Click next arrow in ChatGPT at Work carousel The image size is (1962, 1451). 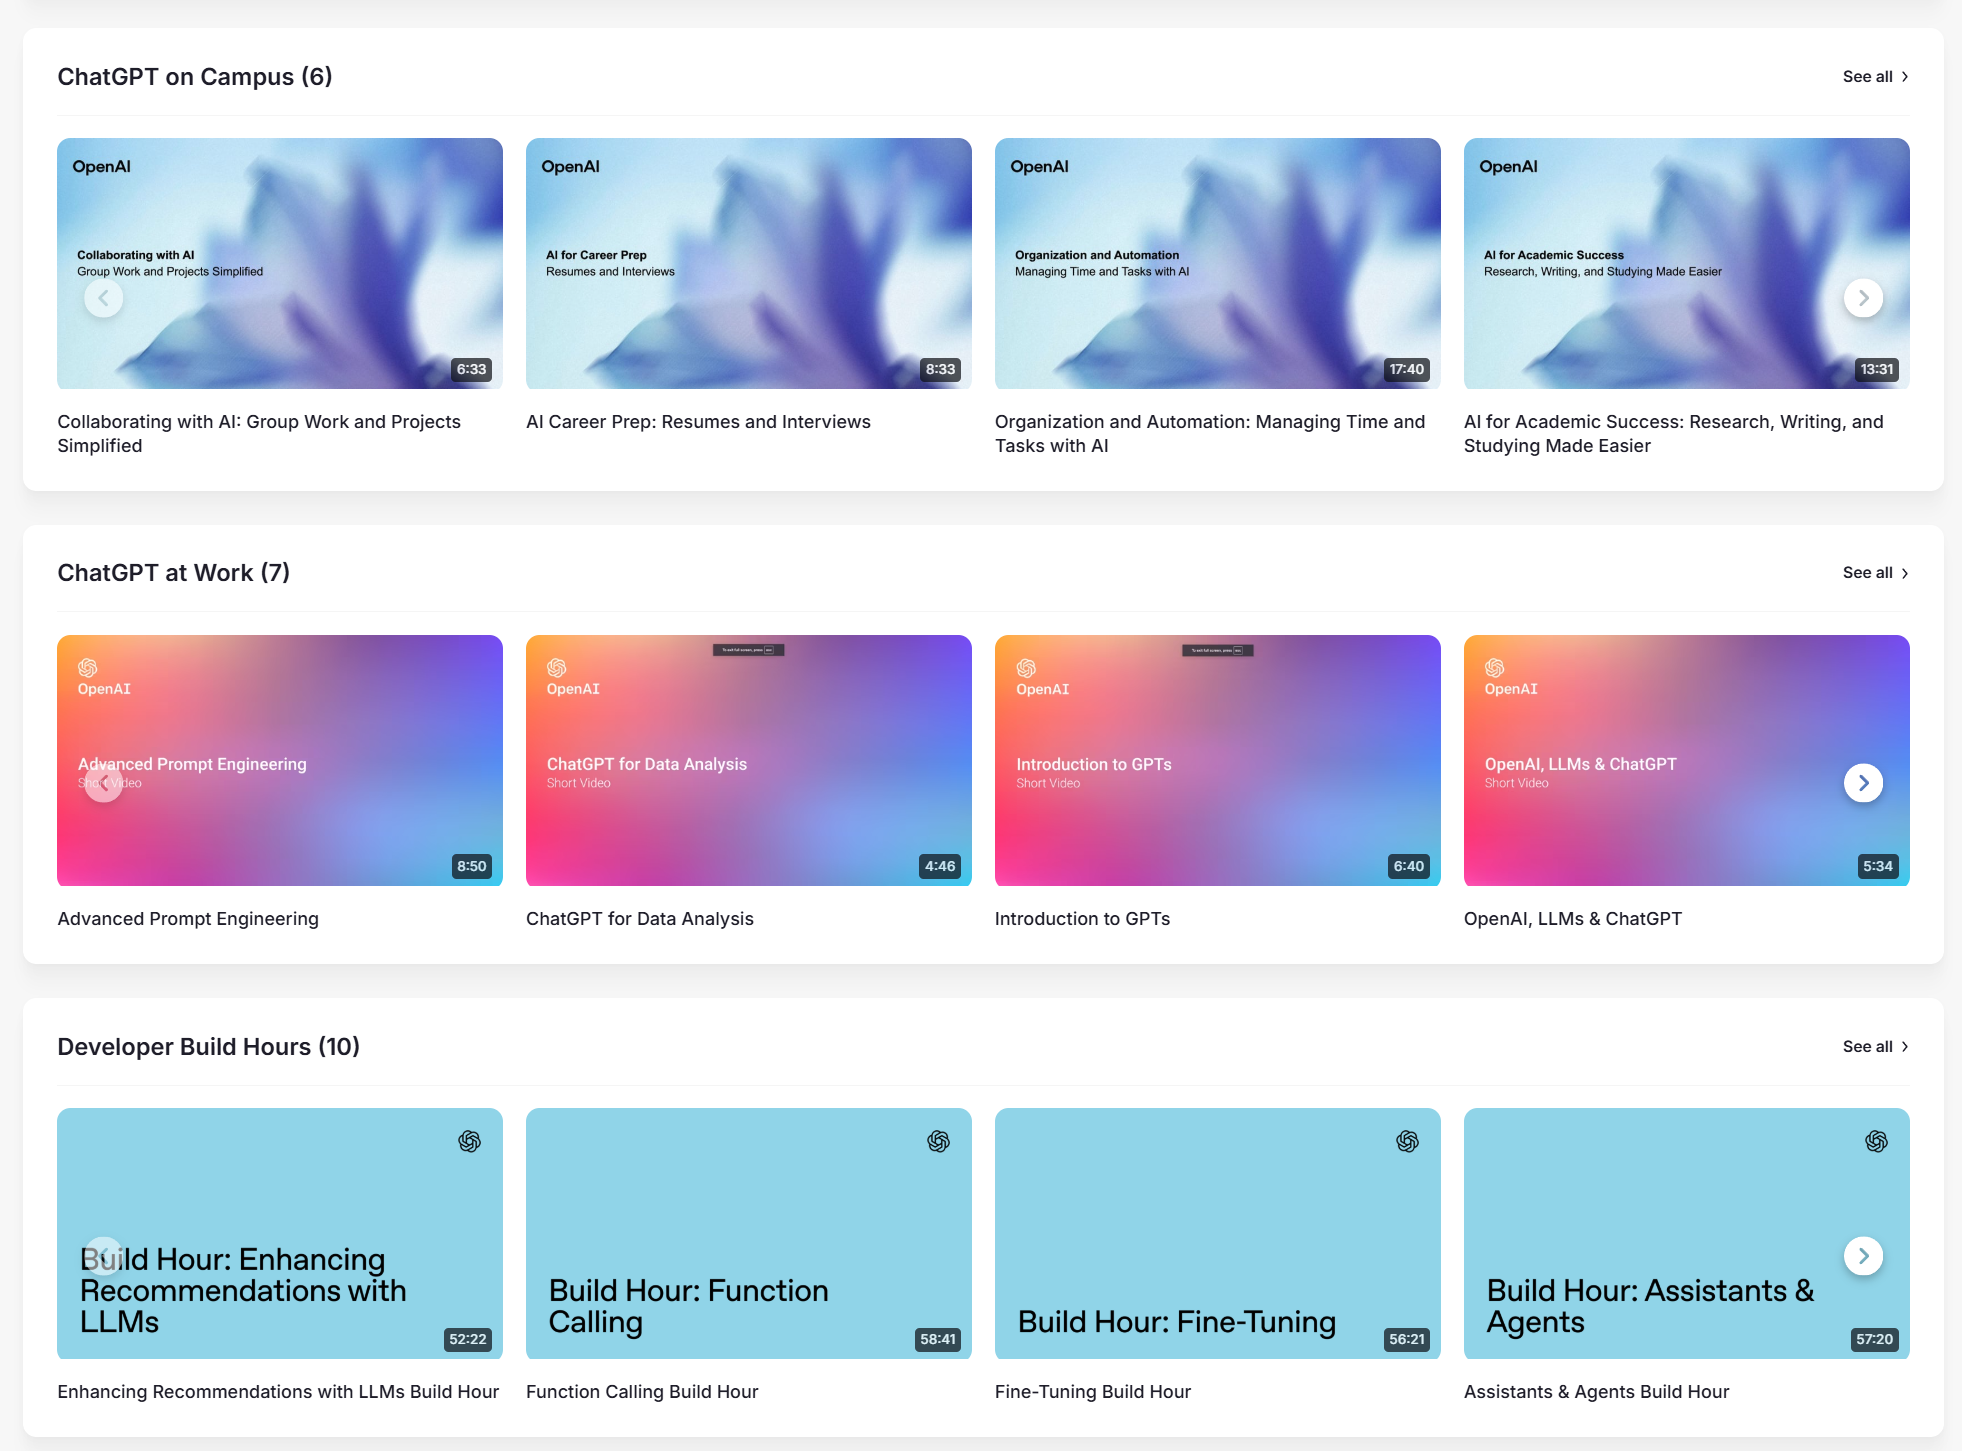pyautogui.click(x=1863, y=782)
